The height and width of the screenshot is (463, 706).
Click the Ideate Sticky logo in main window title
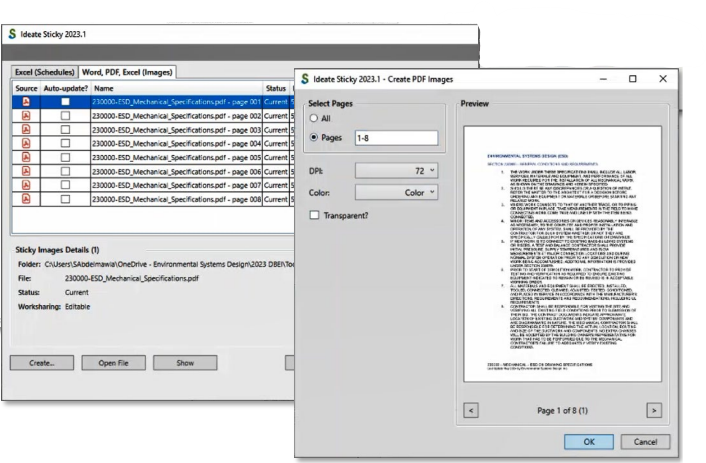pos(11,33)
